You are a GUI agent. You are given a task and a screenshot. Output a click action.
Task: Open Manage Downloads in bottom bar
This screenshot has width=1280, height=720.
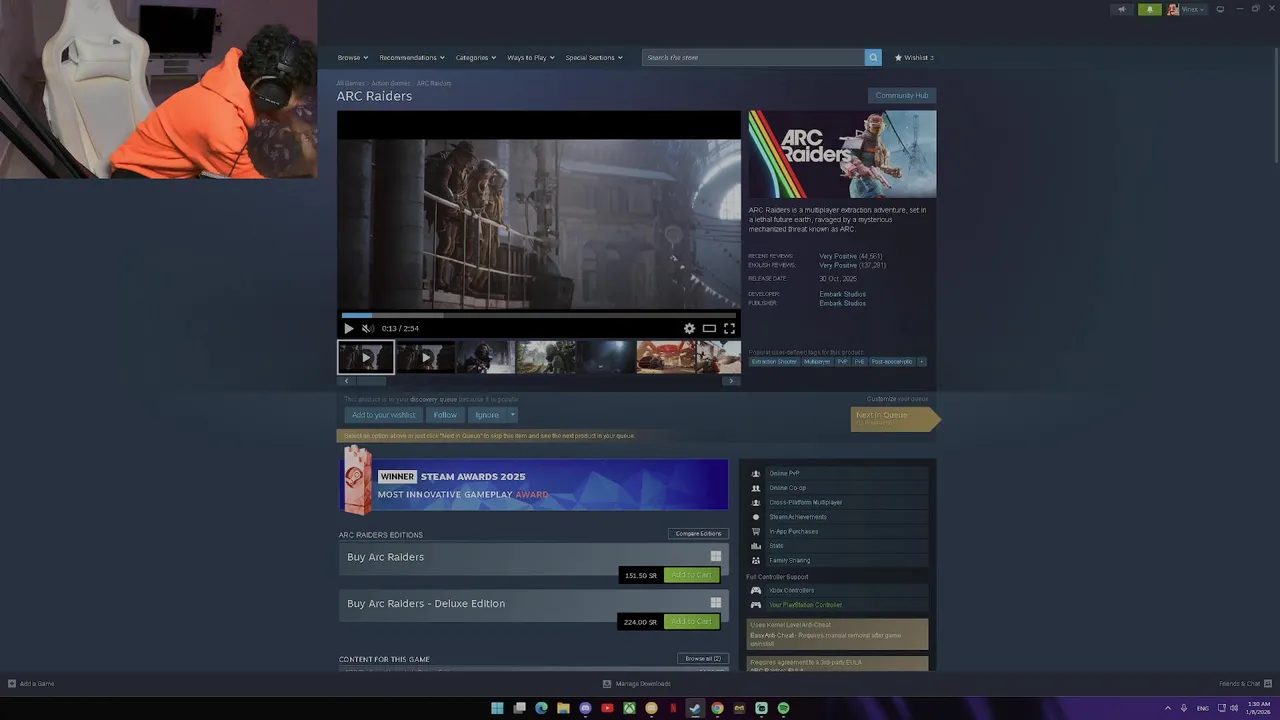(x=636, y=684)
